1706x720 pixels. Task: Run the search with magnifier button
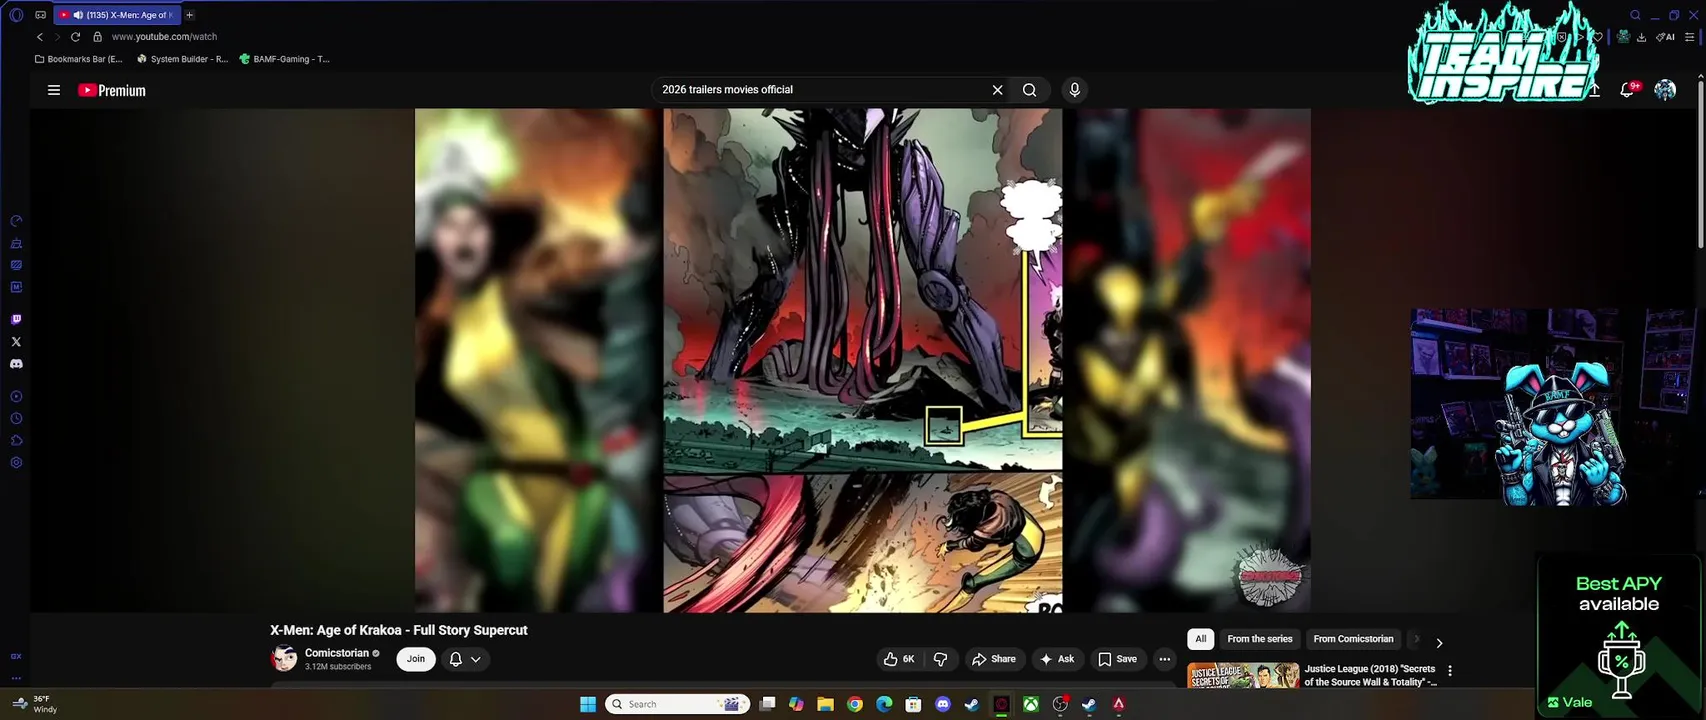1029,90
